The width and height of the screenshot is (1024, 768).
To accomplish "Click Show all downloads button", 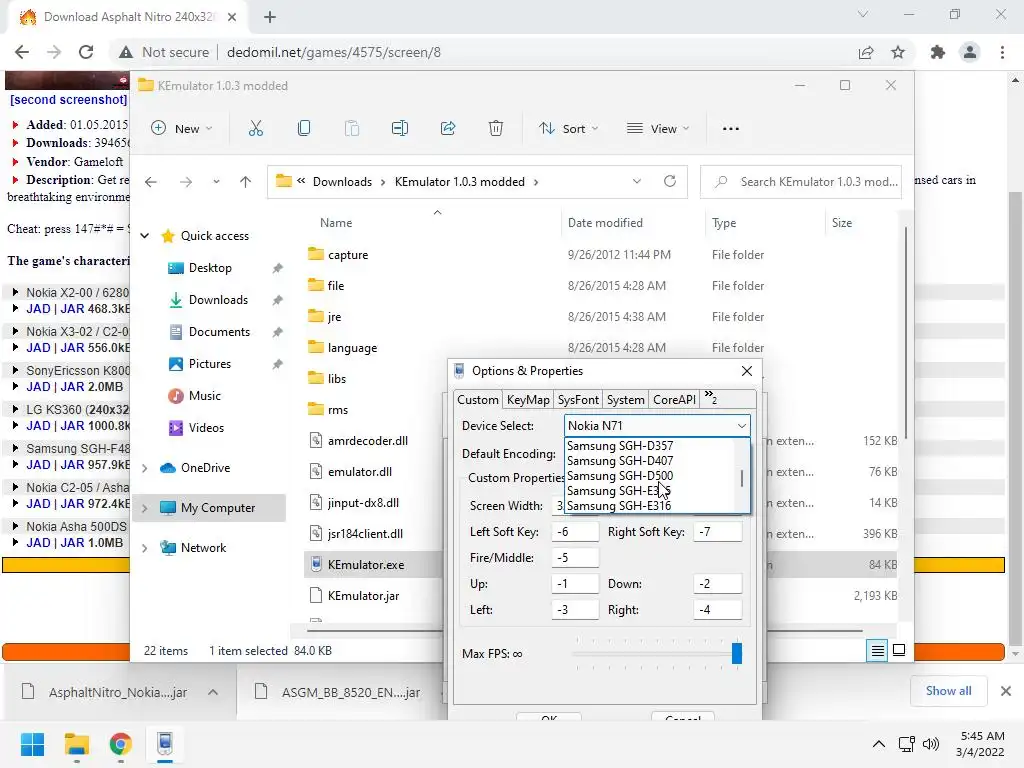I will click(x=948, y=691).
